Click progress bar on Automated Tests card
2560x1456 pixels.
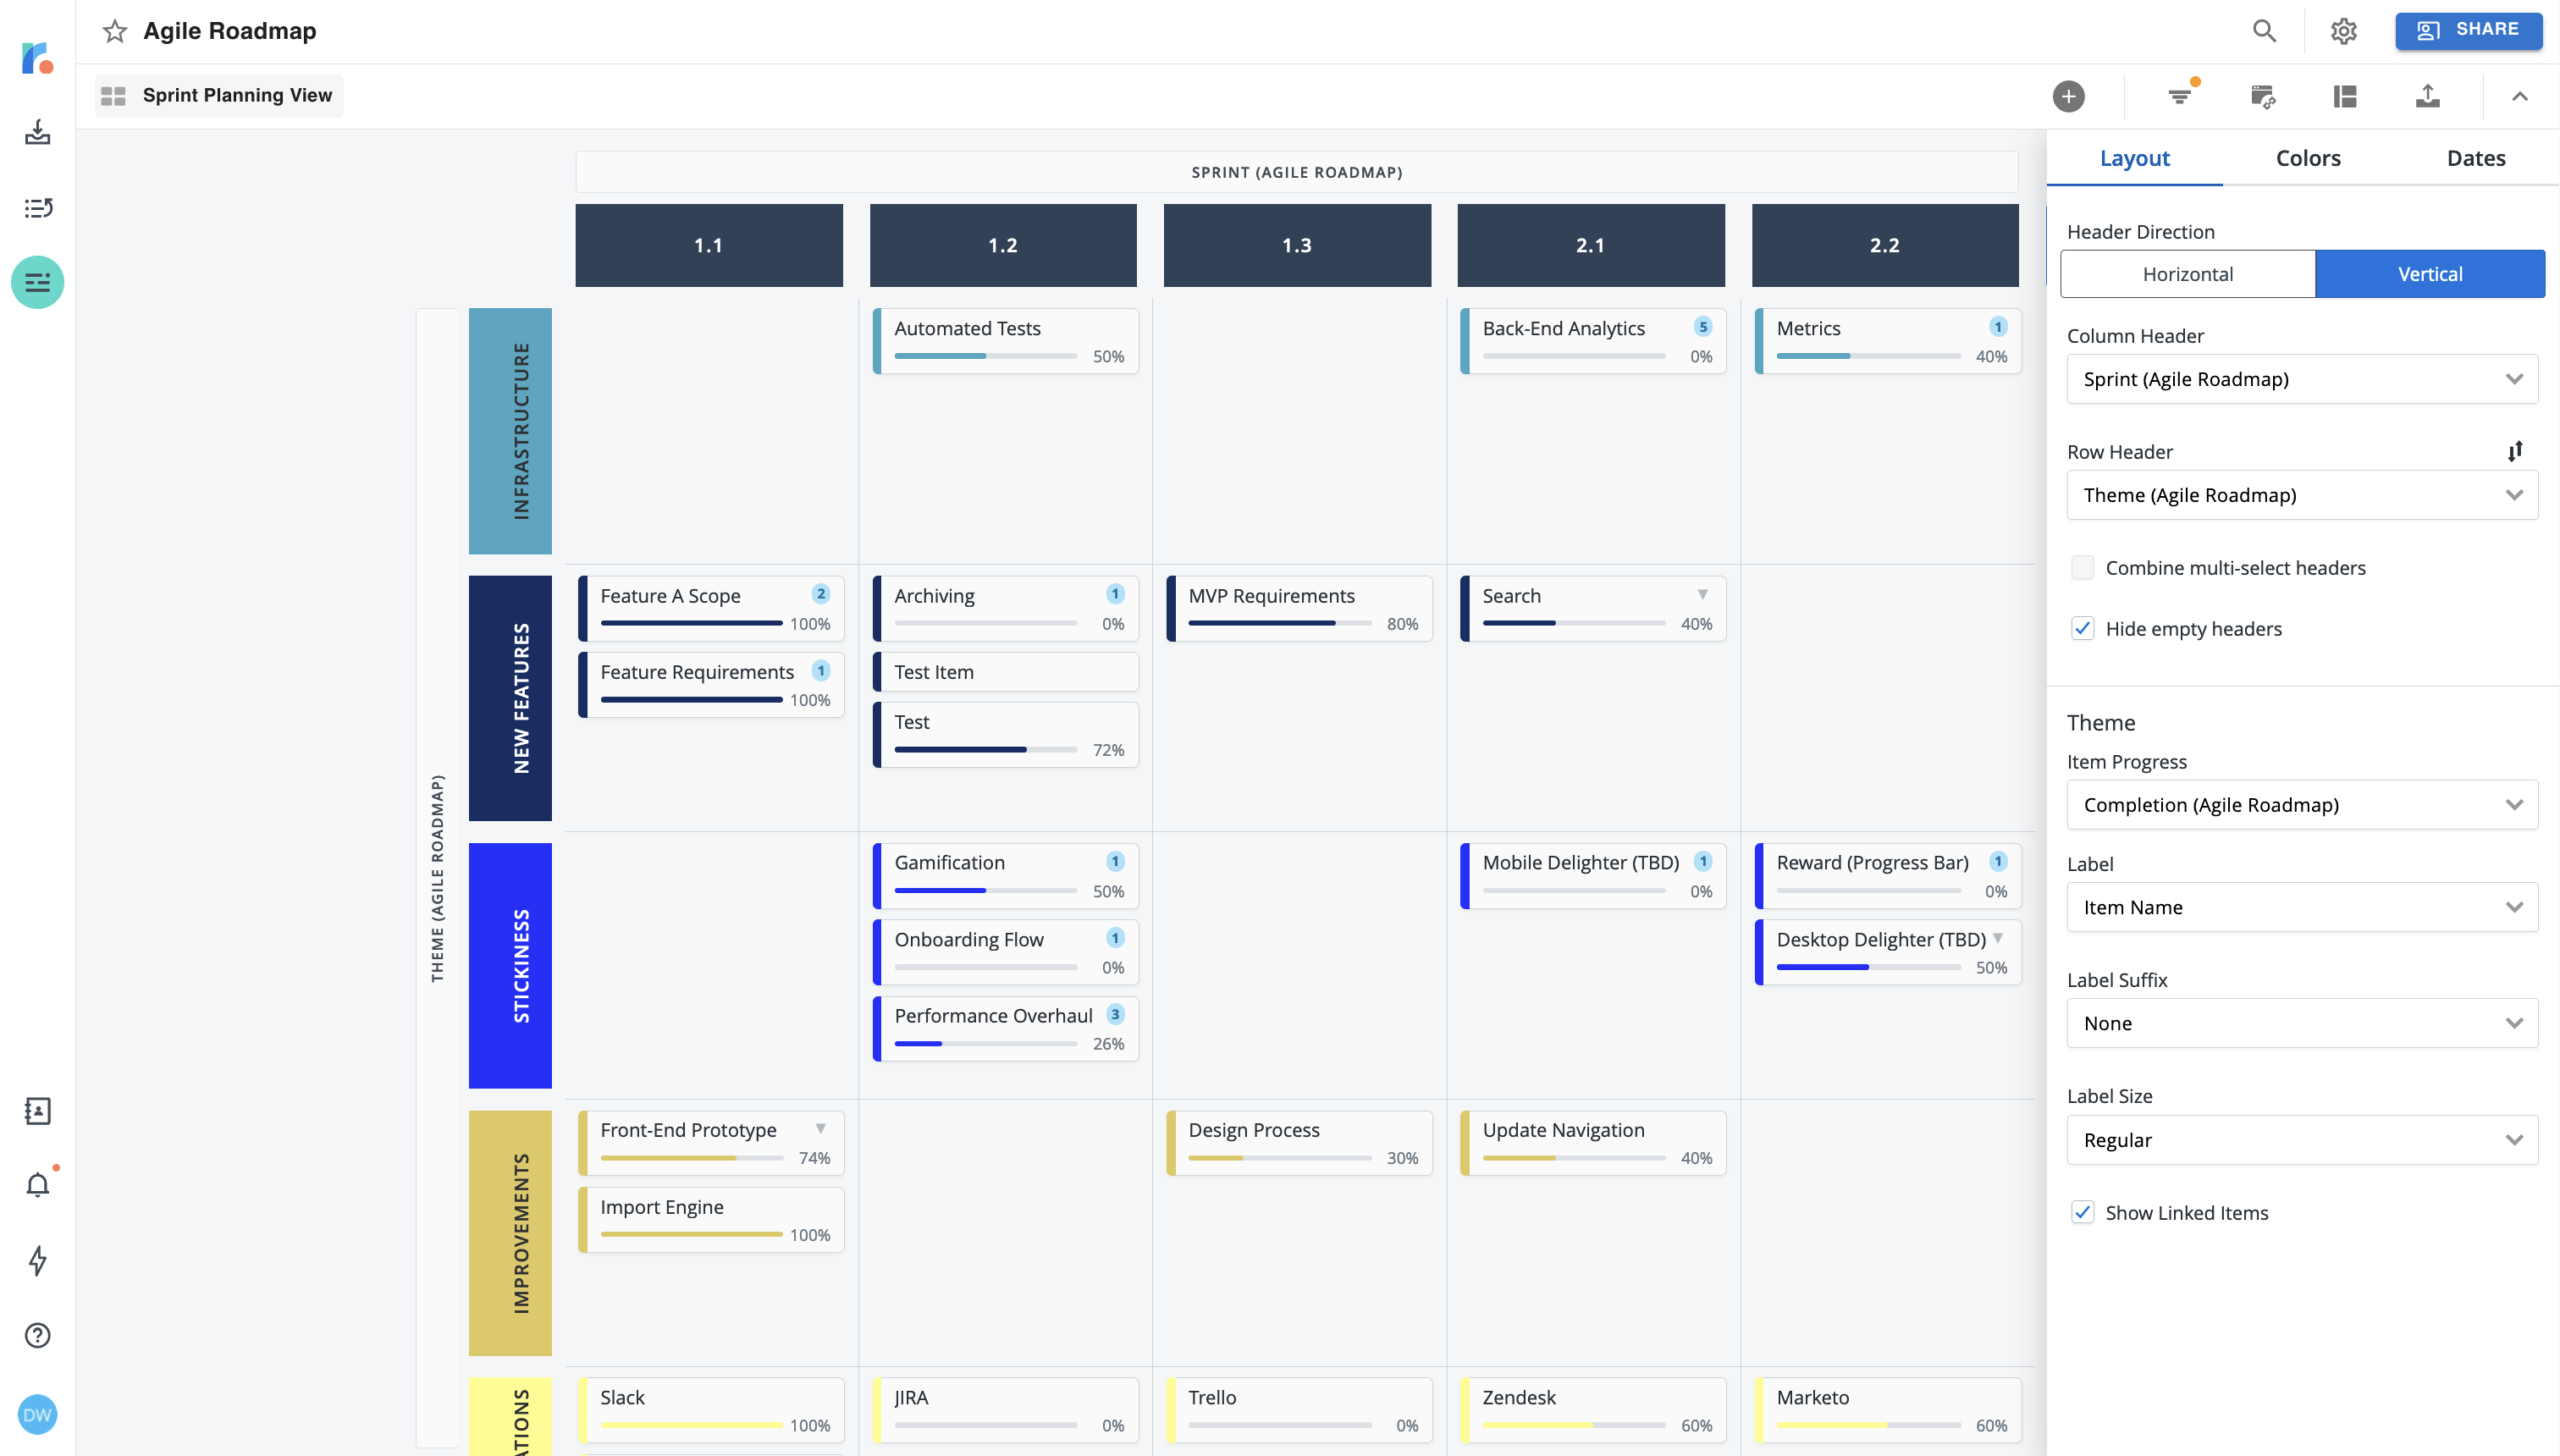coord(985,356)
